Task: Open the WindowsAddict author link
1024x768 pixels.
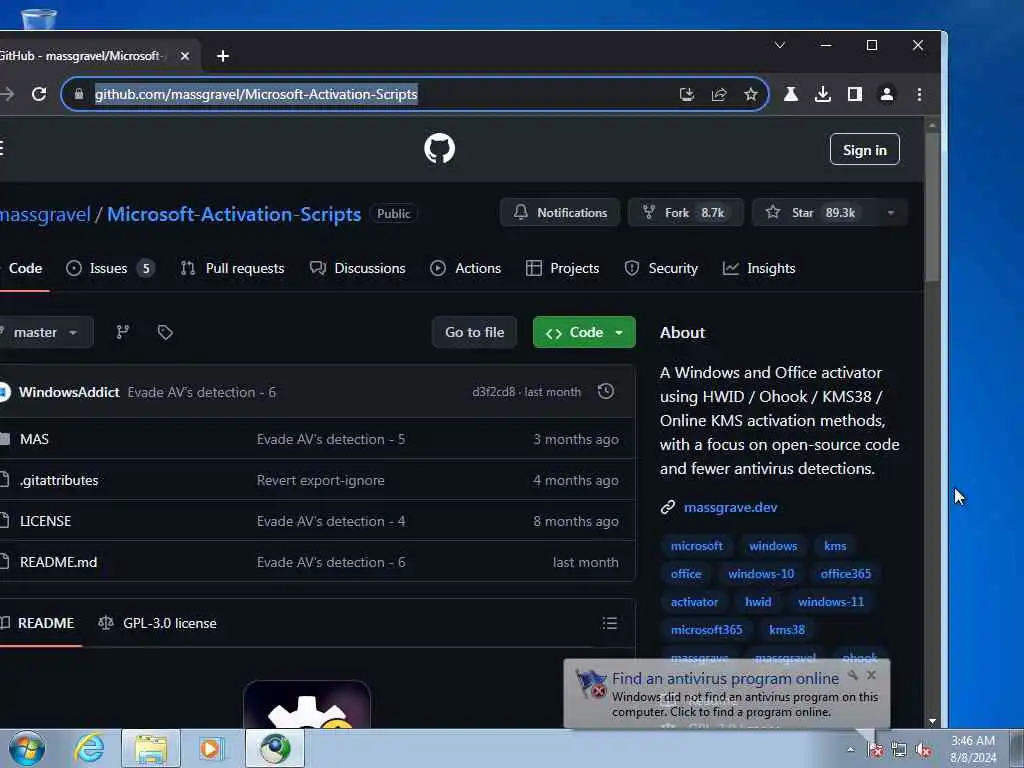Action: 69,392
